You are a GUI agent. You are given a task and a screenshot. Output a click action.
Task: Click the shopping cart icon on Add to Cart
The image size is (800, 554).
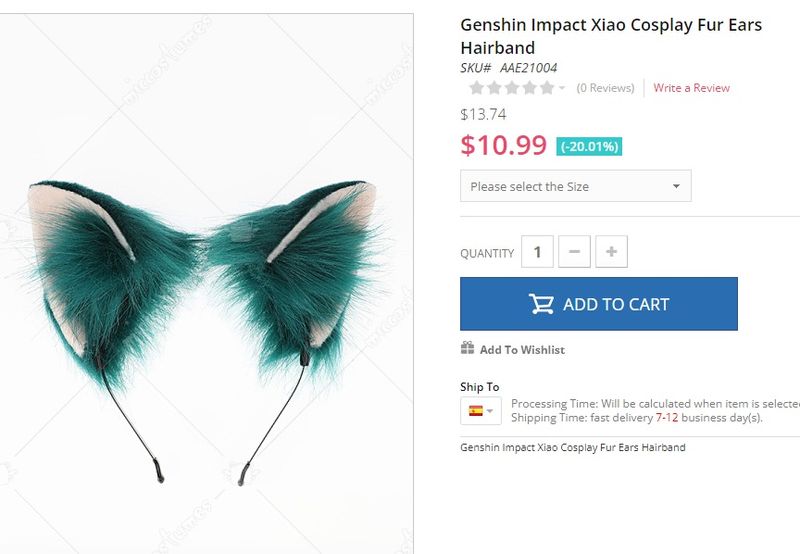point(541,304)
